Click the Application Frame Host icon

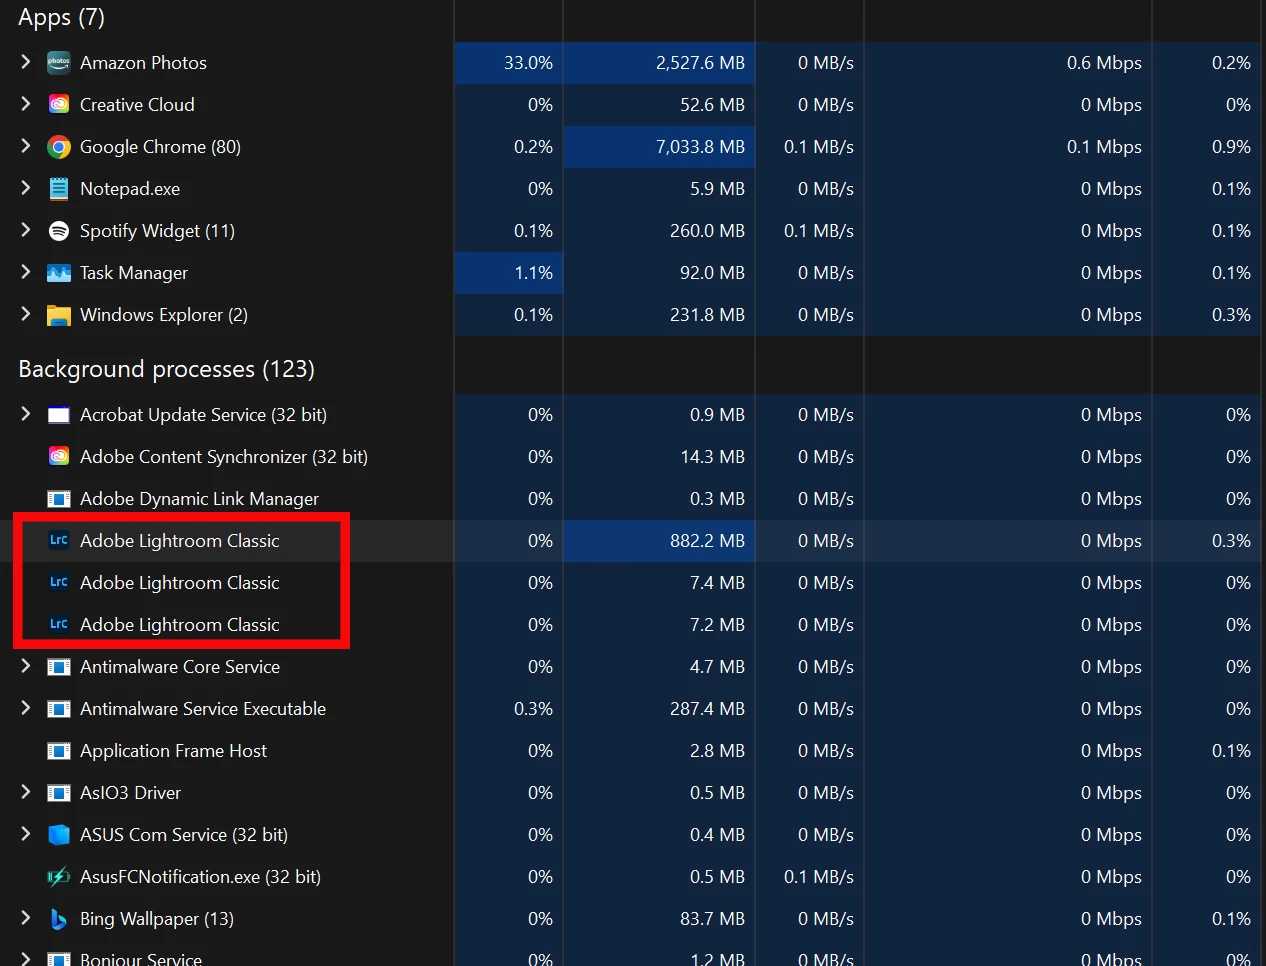(x=59, y=751)
